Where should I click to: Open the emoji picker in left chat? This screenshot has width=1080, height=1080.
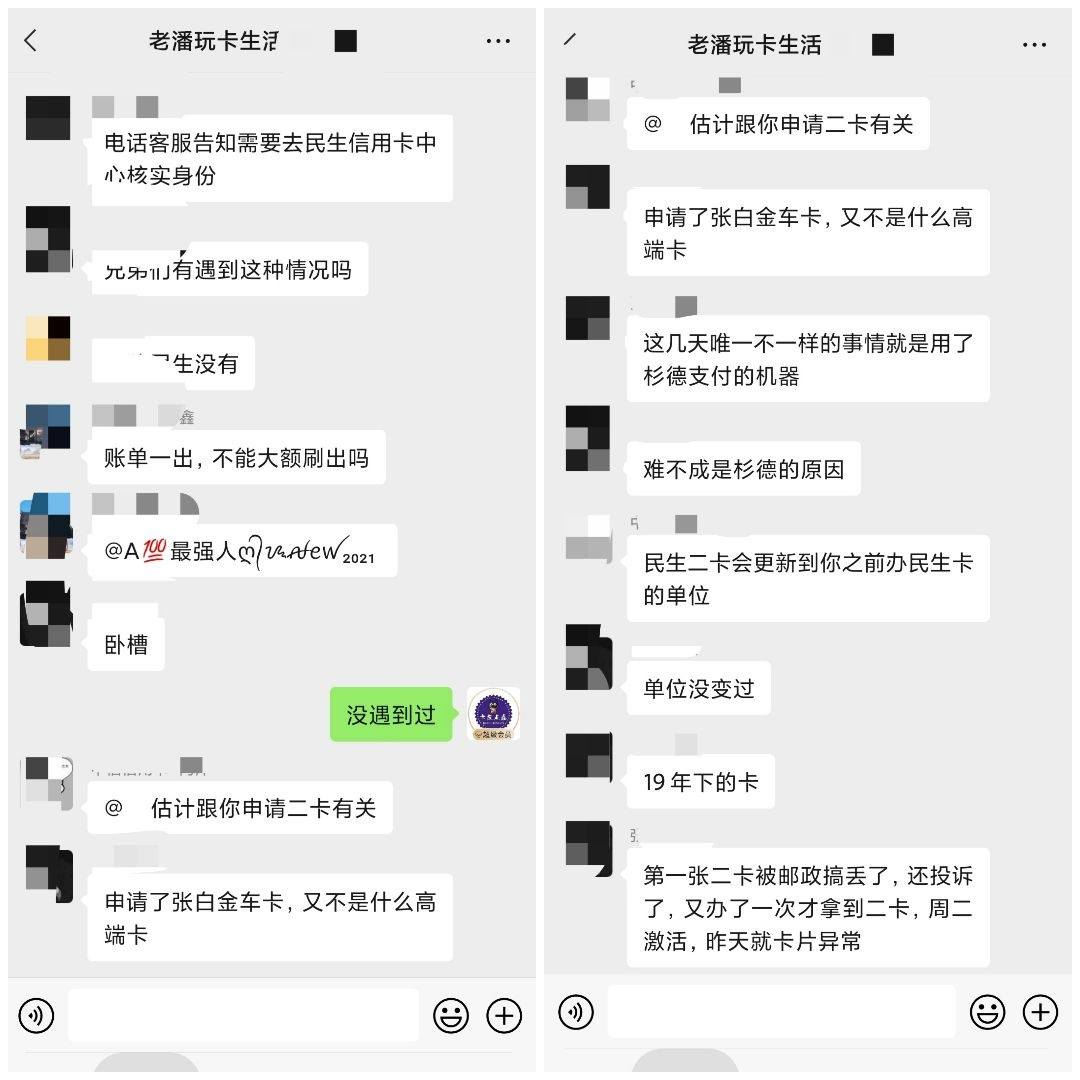click(x=451, y=1015)
